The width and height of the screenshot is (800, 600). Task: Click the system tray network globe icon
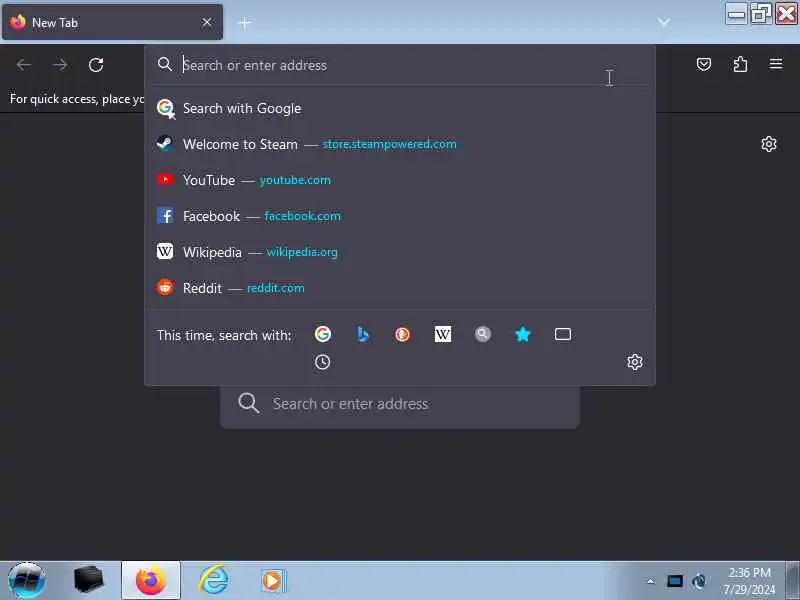click(x=699, y=581)
